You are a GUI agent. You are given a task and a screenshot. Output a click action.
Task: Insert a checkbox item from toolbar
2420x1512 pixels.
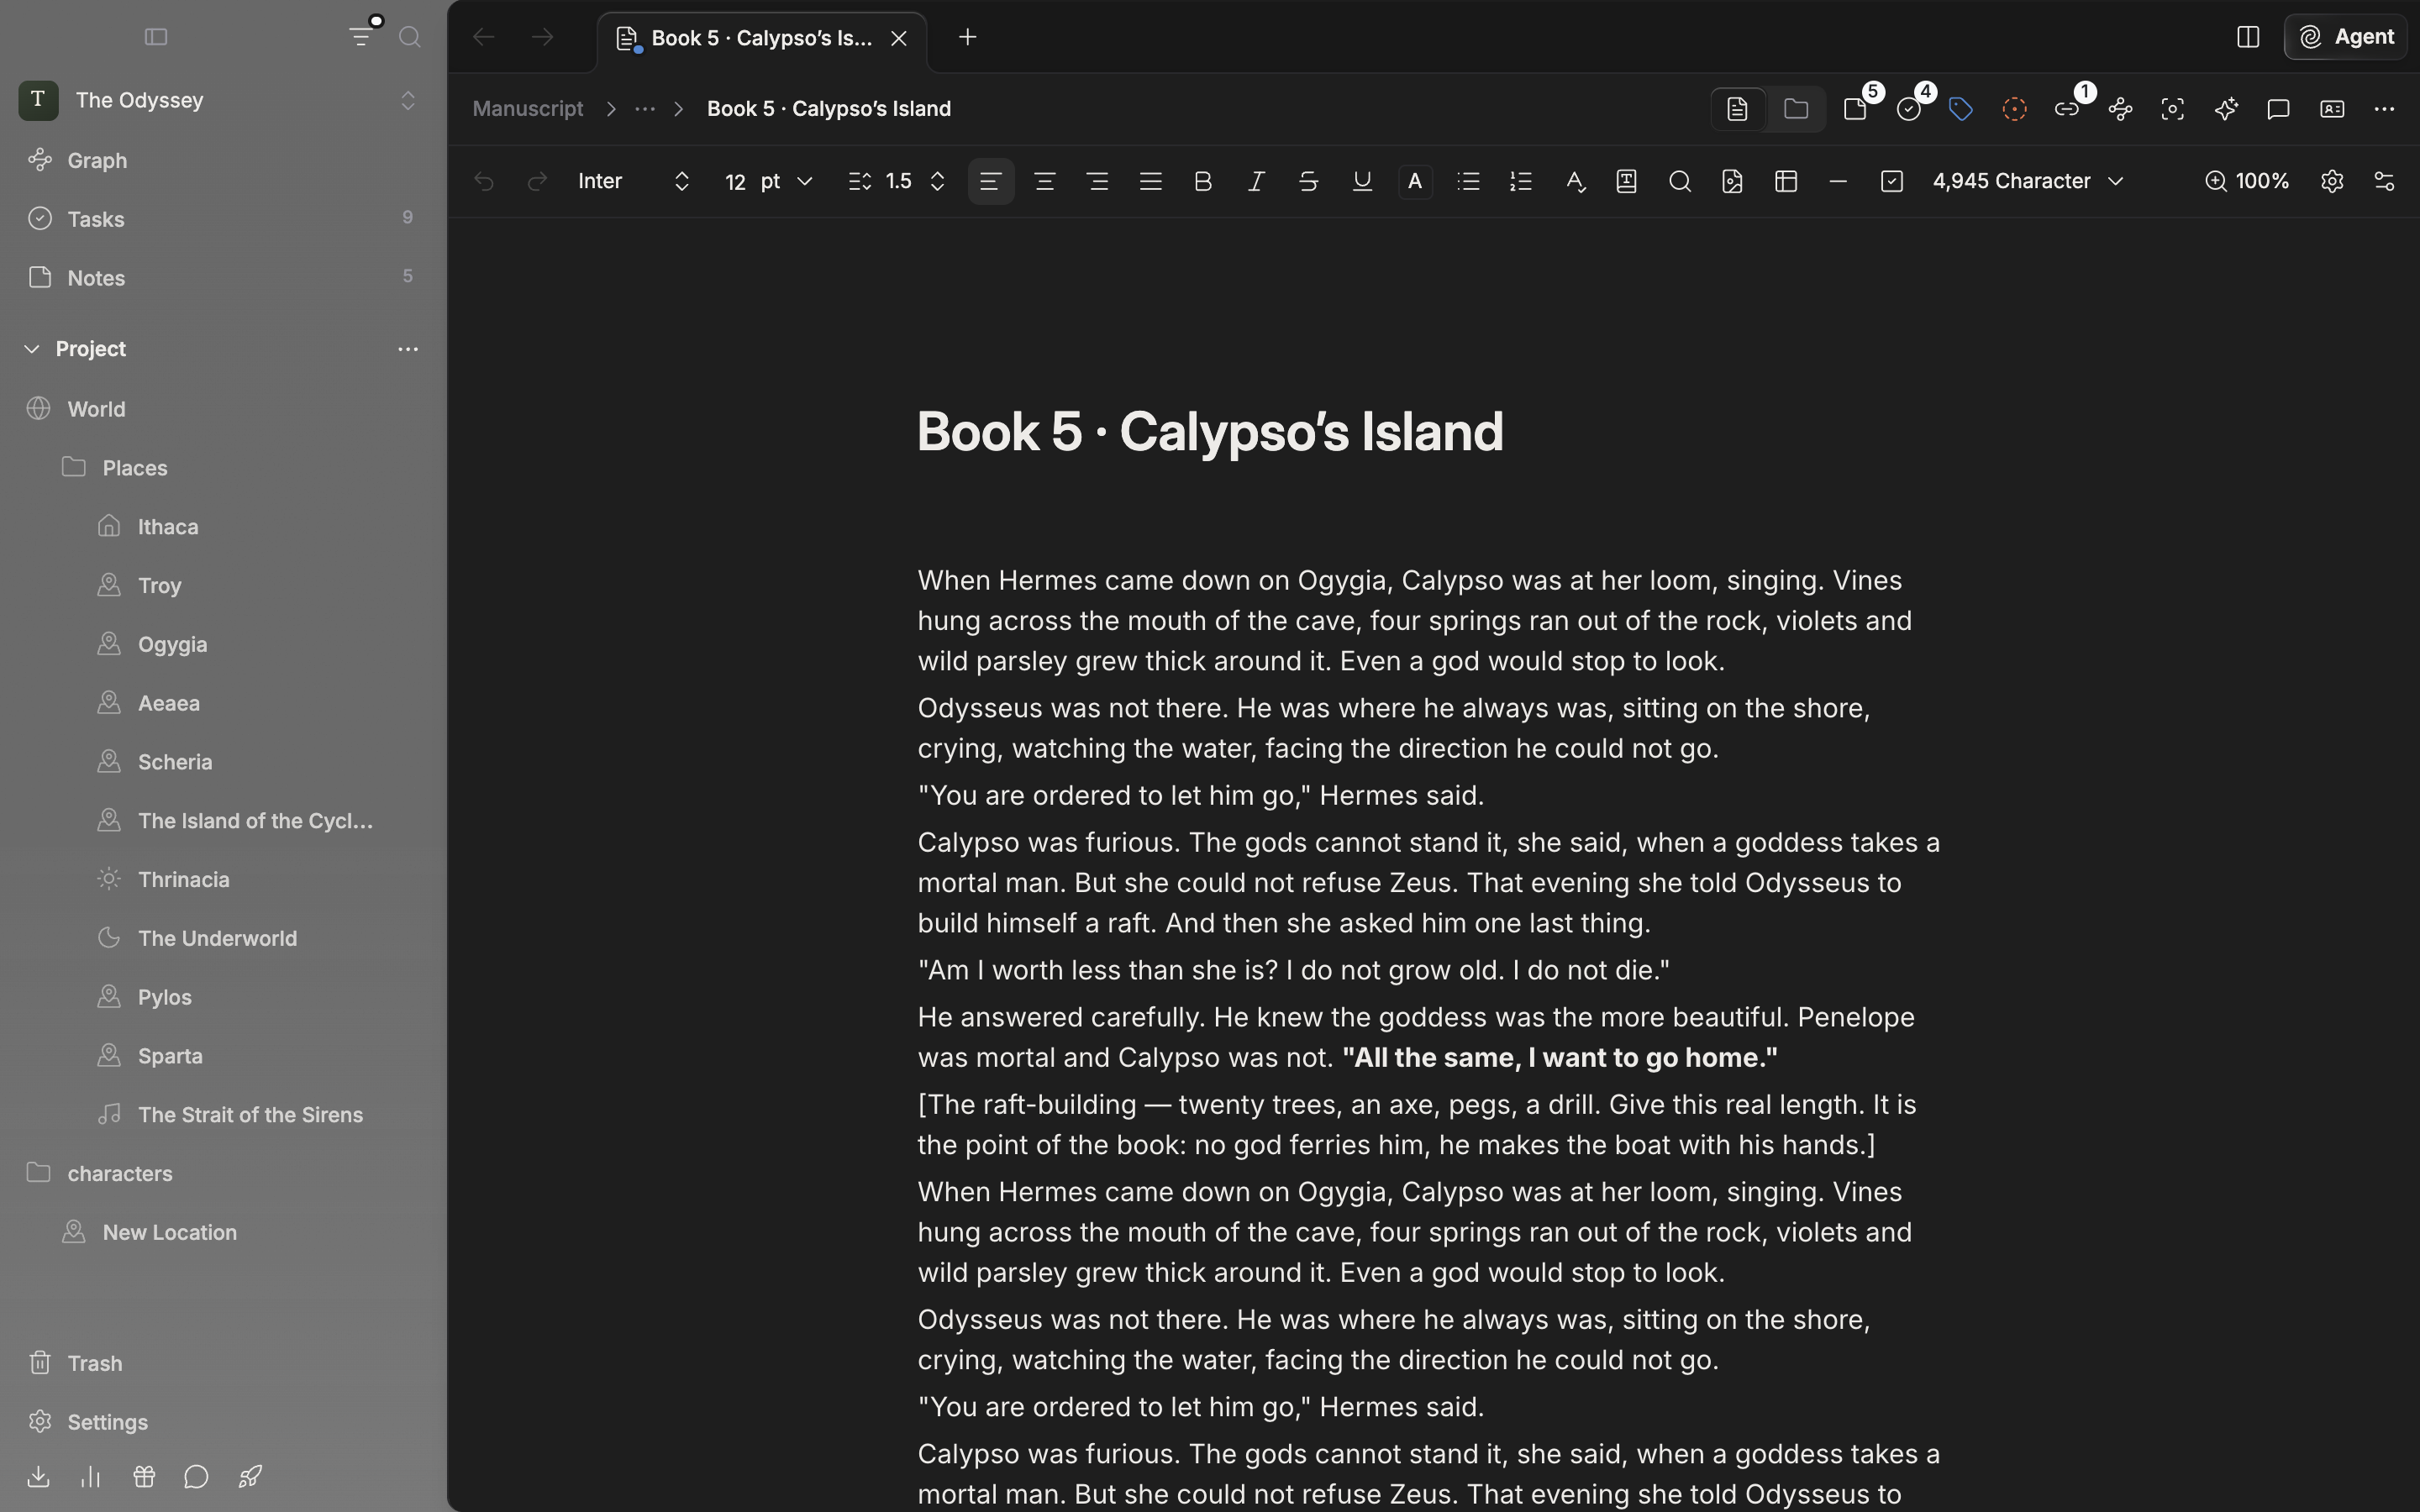tap(1891, 181)
